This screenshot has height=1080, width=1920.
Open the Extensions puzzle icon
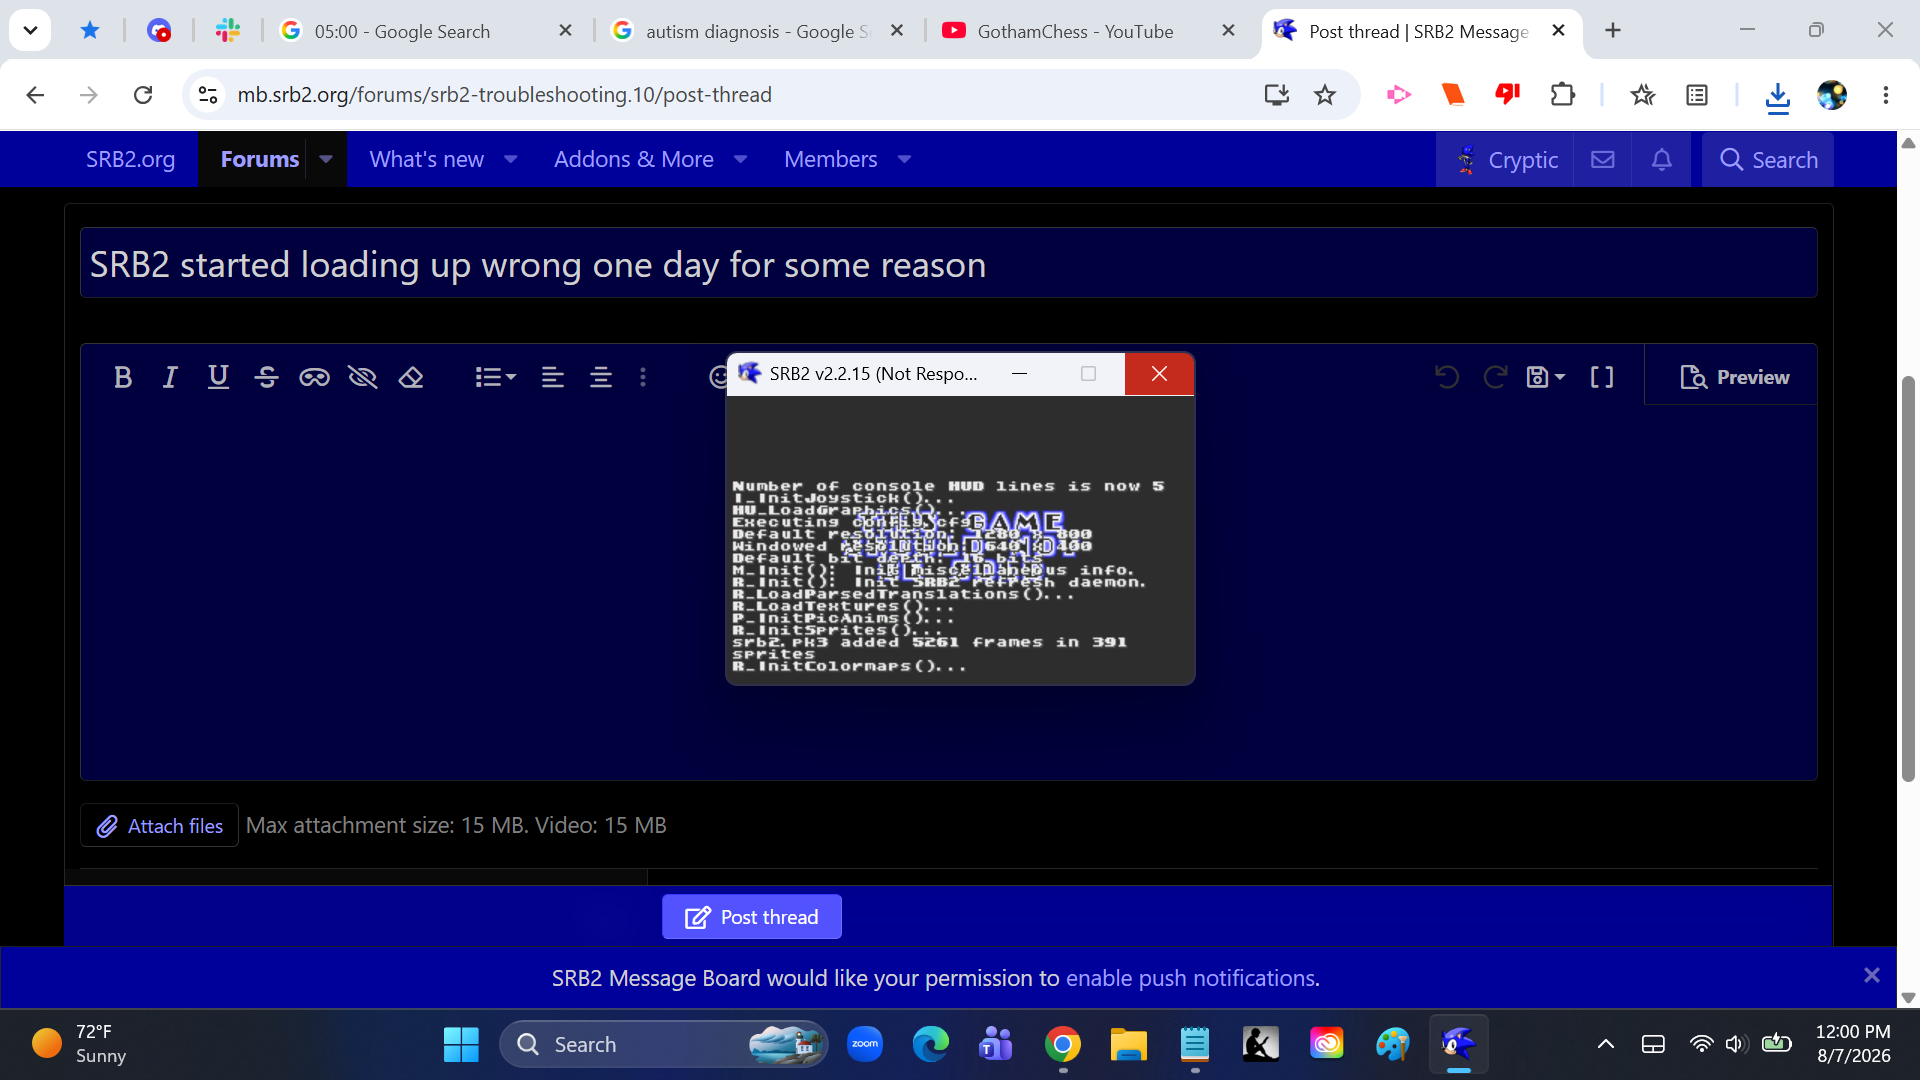pos(1562,95)
